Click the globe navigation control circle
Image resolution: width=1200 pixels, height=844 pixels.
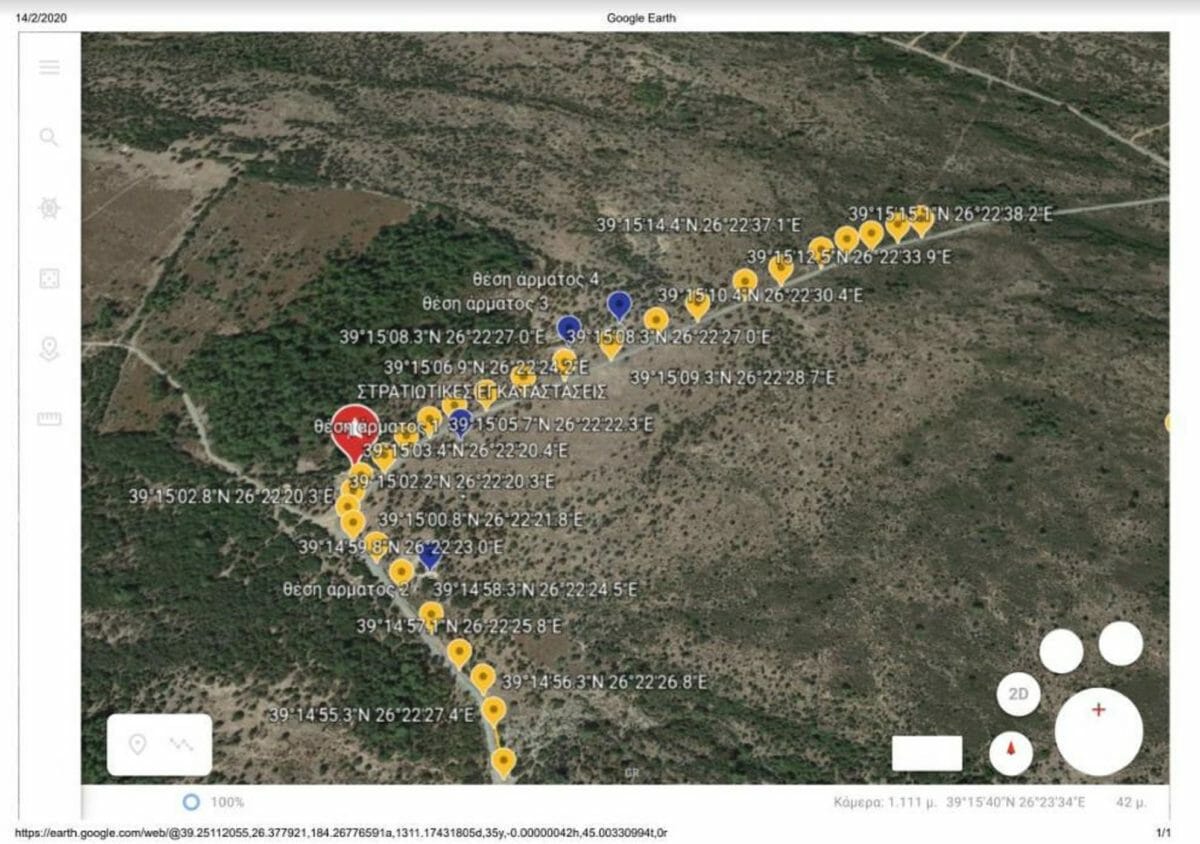coord(1099,731)
